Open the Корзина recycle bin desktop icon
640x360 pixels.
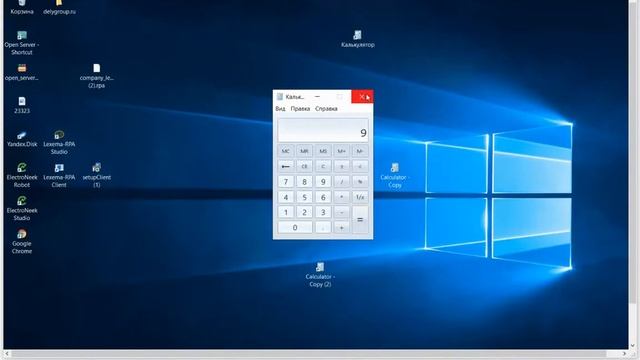click(22, 7)
